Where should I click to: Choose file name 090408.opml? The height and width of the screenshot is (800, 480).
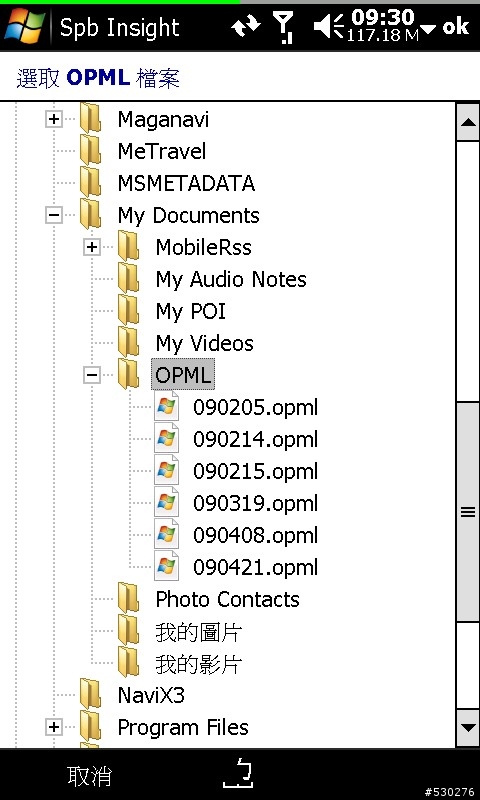(x=256, y=535)
